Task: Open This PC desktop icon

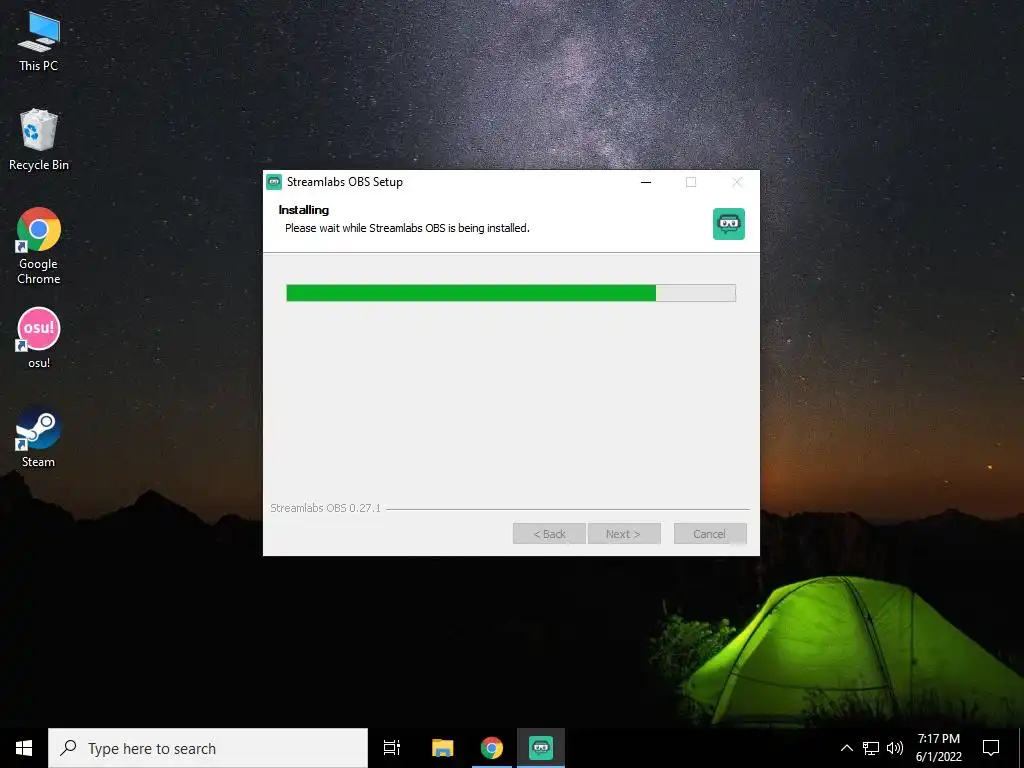Action: 39,42
